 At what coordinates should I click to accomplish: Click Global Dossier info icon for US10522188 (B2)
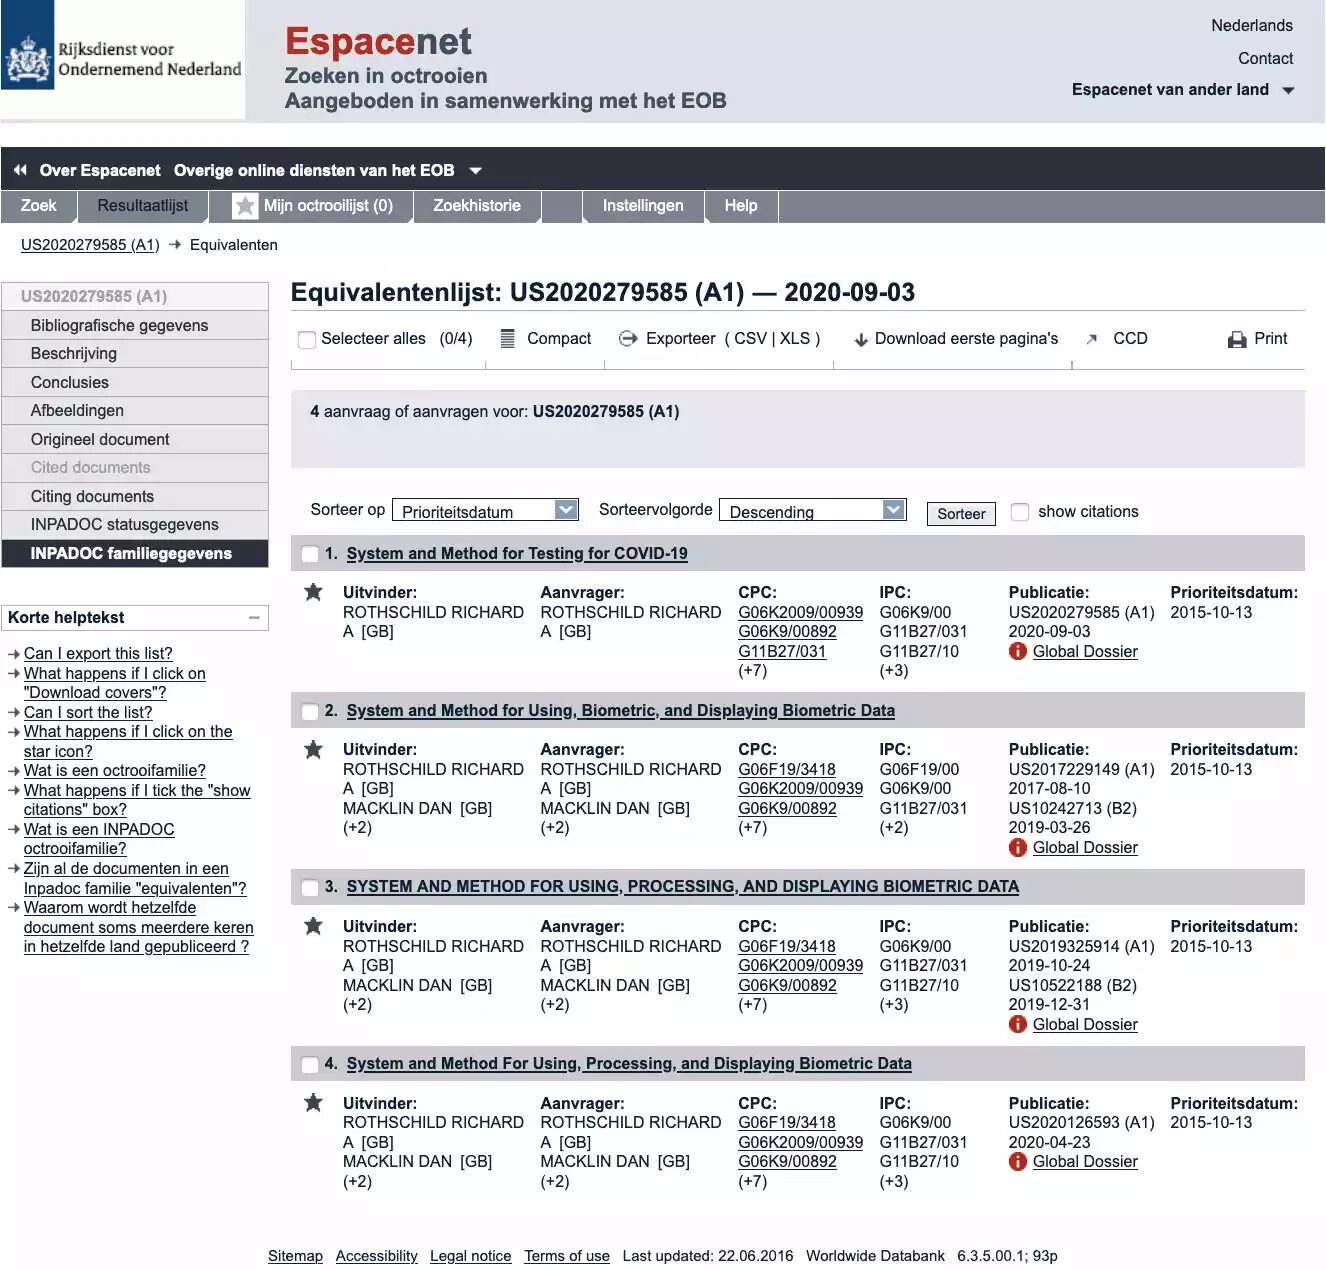coord(1018,1025)
